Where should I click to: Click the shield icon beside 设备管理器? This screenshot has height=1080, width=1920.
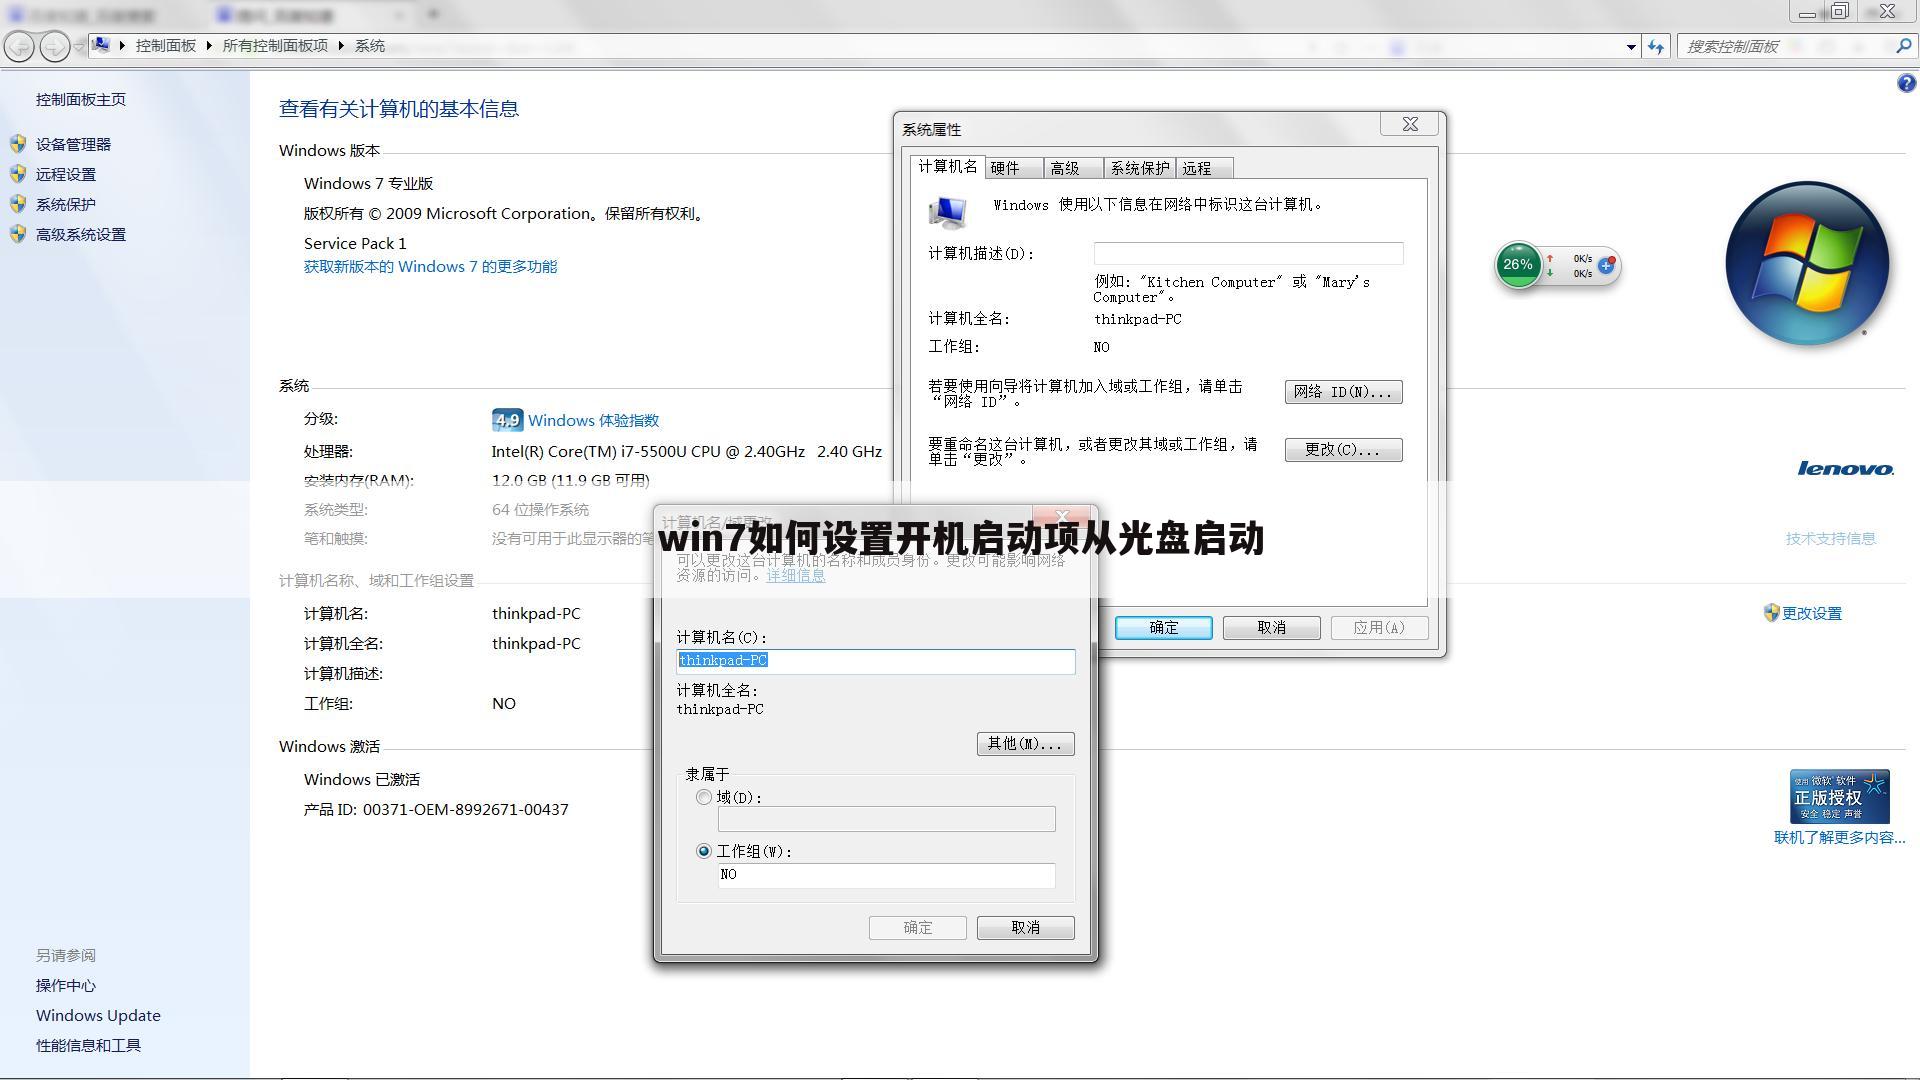tap(18, 144)
